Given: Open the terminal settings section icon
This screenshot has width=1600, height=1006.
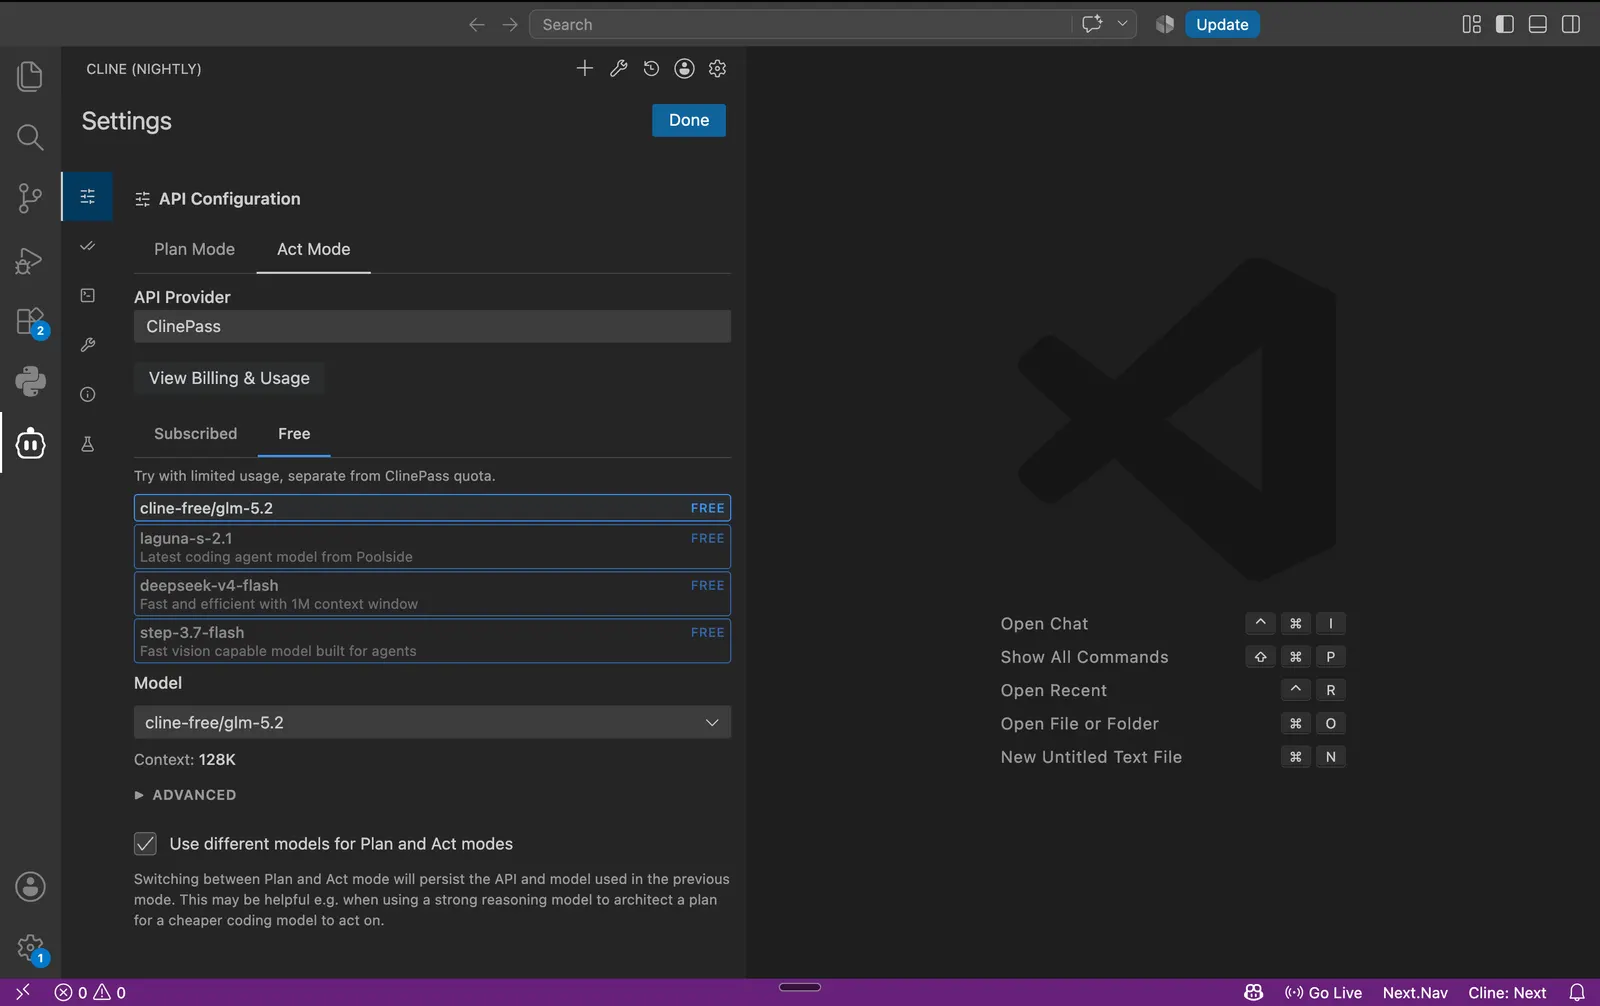Looking at the screenshot, I should pyautogui.click(x=88, y=295).
